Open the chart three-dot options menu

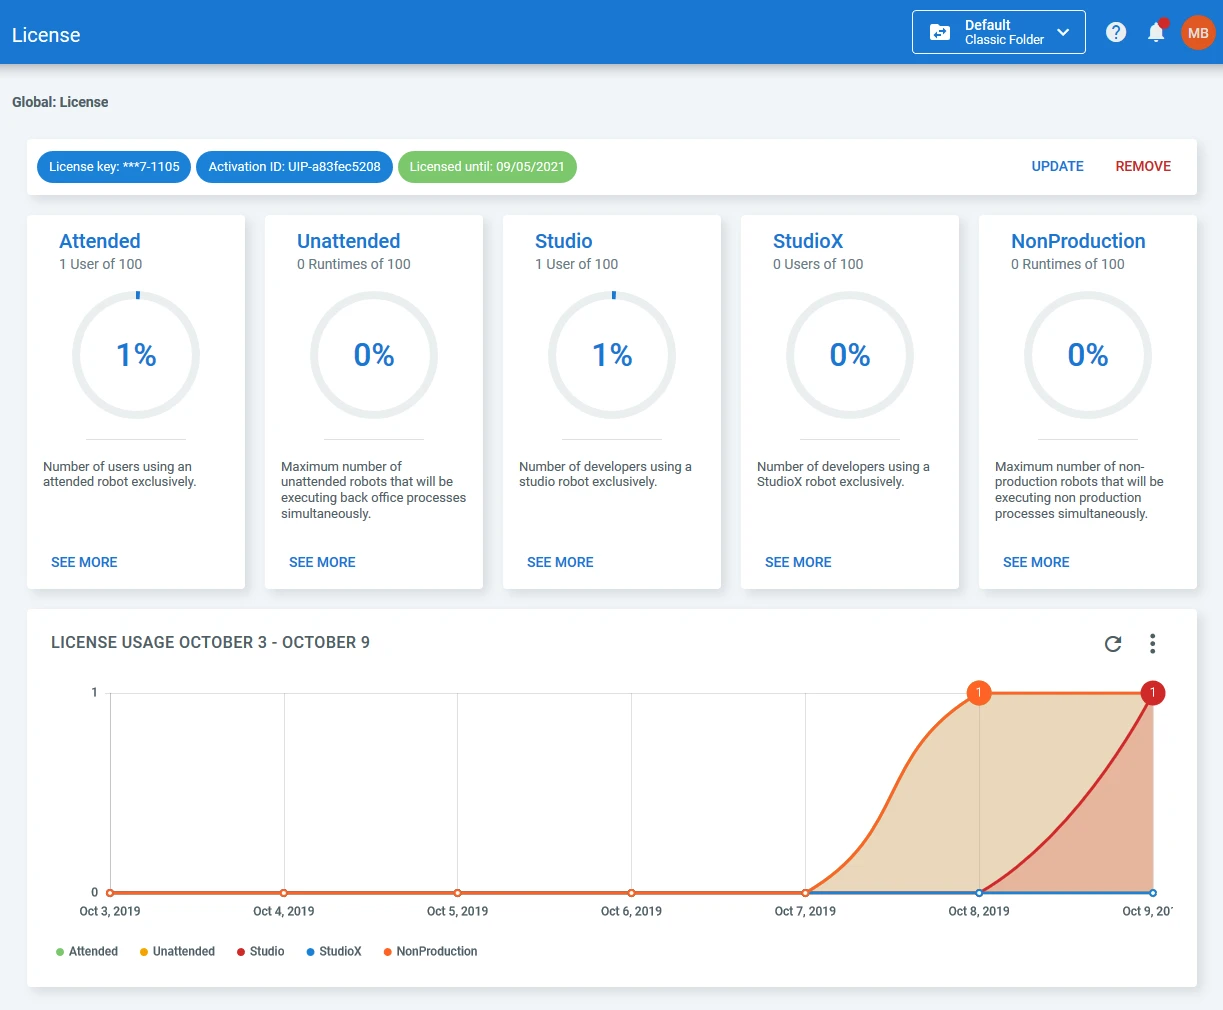point(1153,643)
